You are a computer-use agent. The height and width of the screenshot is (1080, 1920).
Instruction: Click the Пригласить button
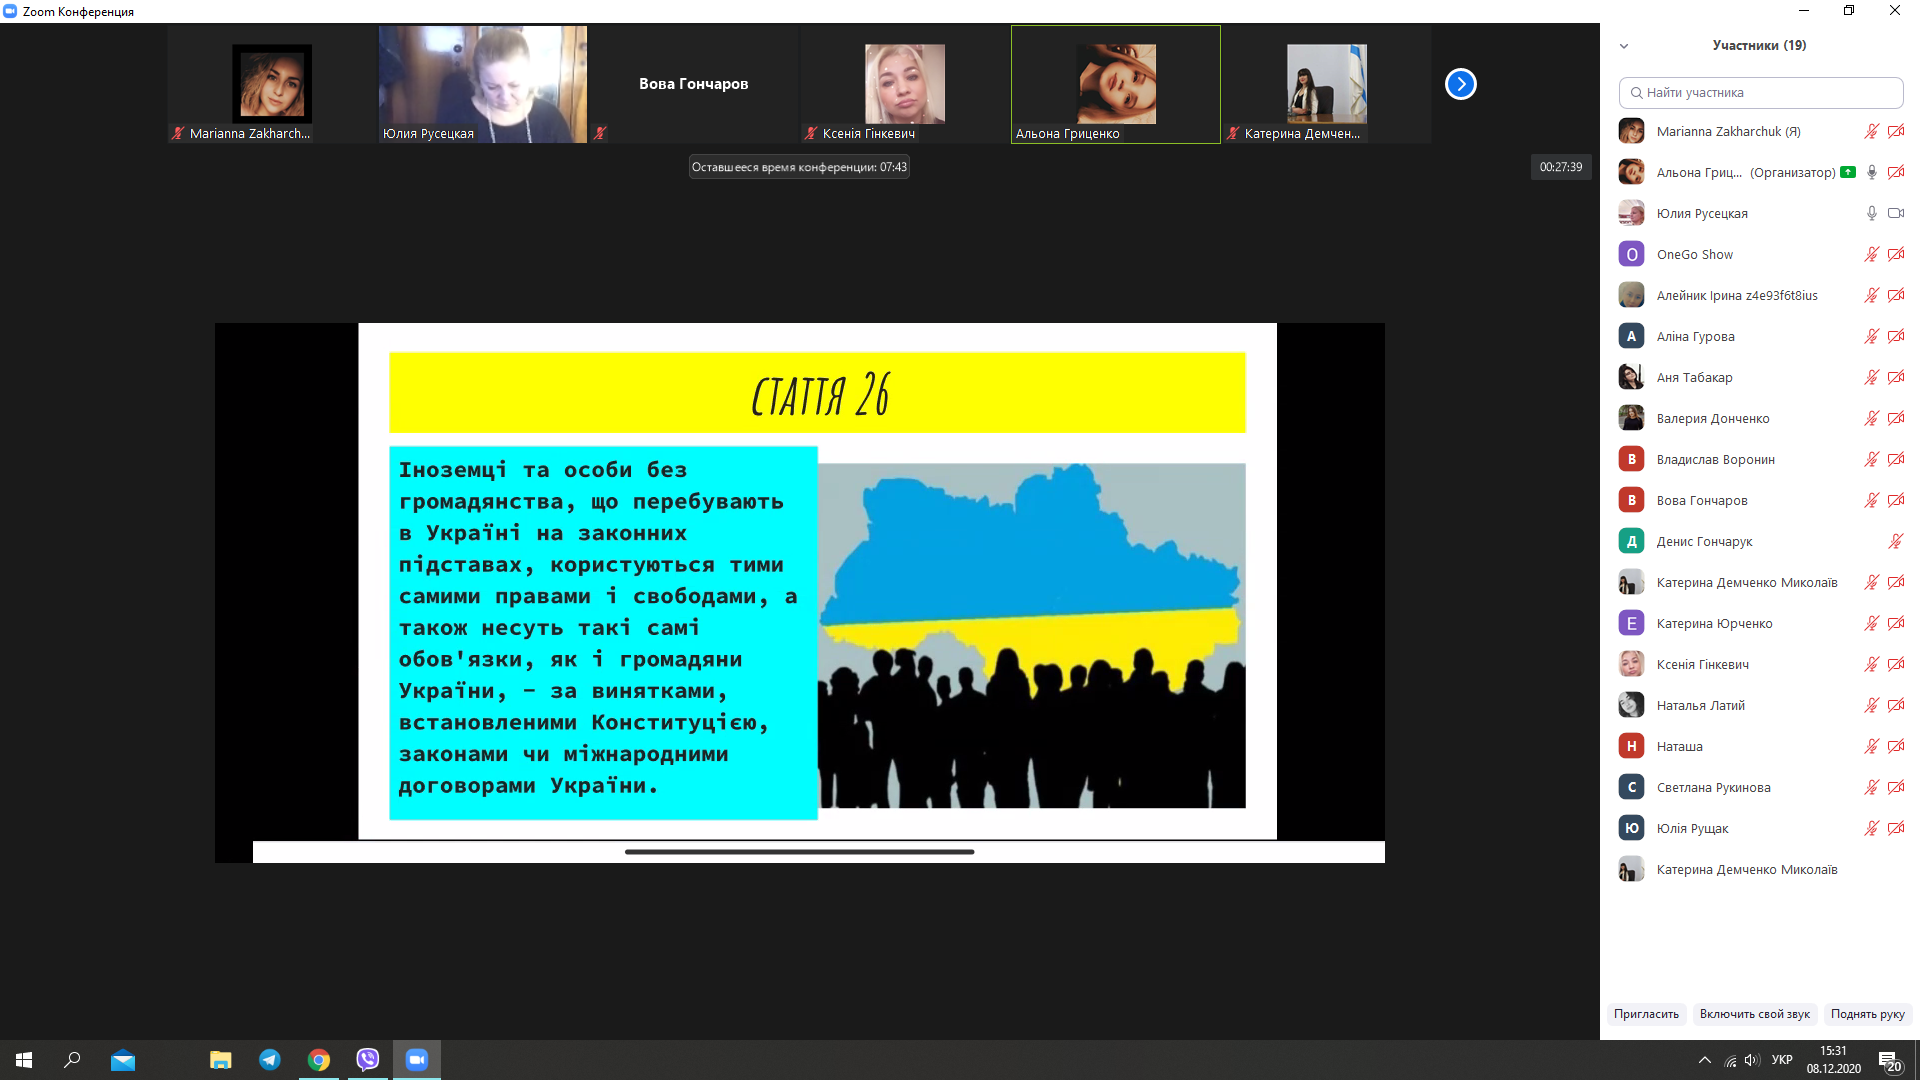click(1646, 1014)
